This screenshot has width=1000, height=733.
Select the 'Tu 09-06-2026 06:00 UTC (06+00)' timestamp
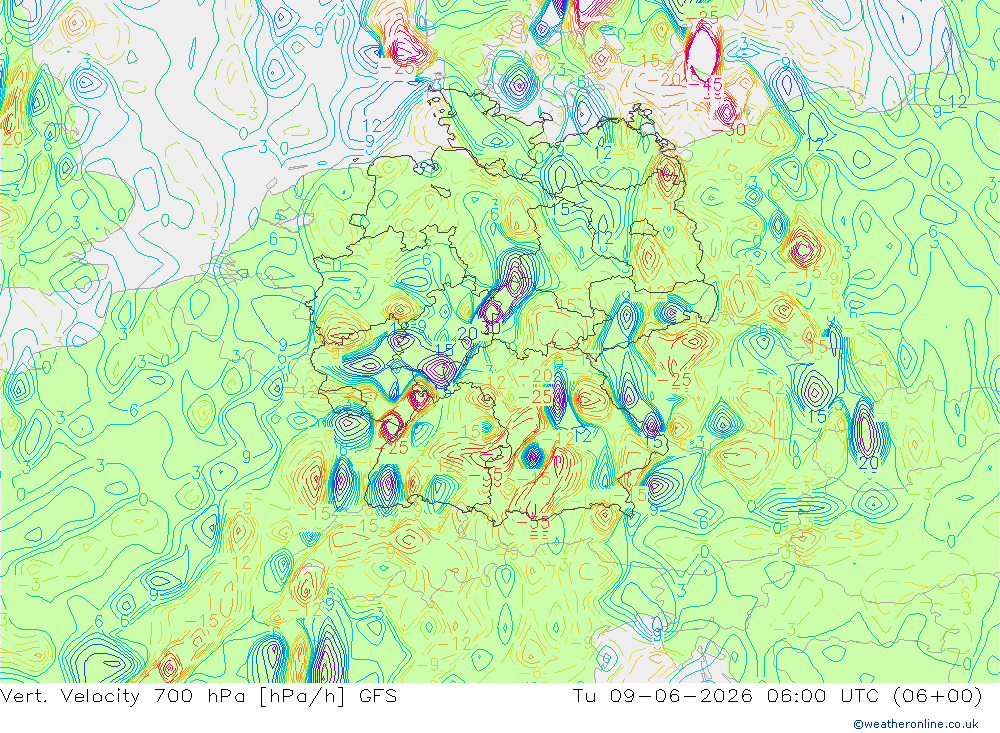coord(777,696)
